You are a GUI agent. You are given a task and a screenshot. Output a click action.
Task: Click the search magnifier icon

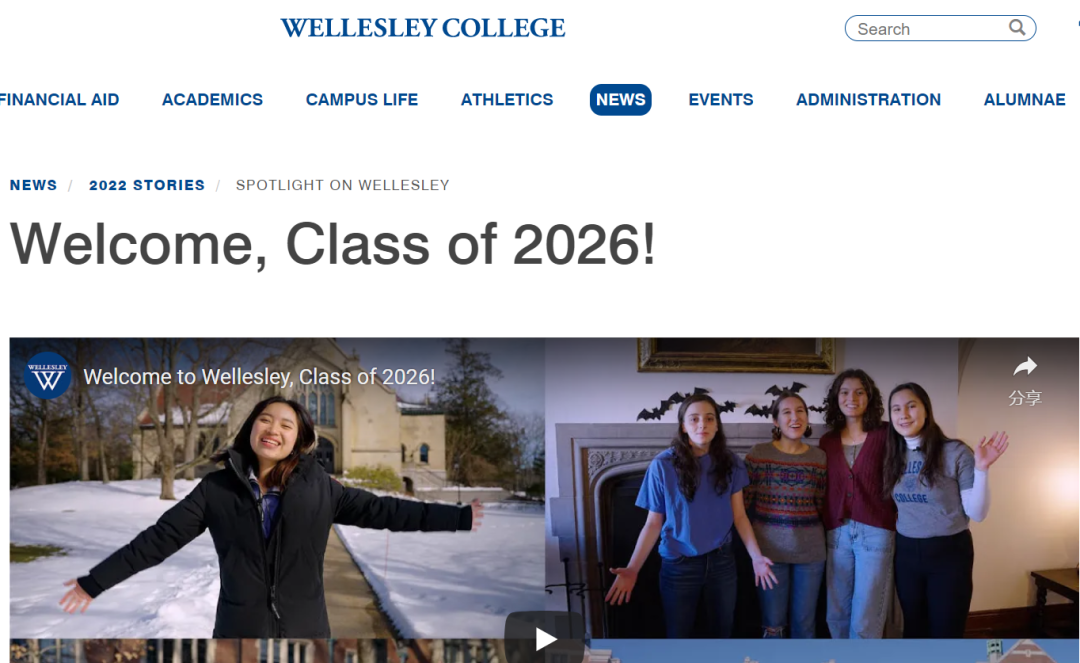click(1017, 28)
